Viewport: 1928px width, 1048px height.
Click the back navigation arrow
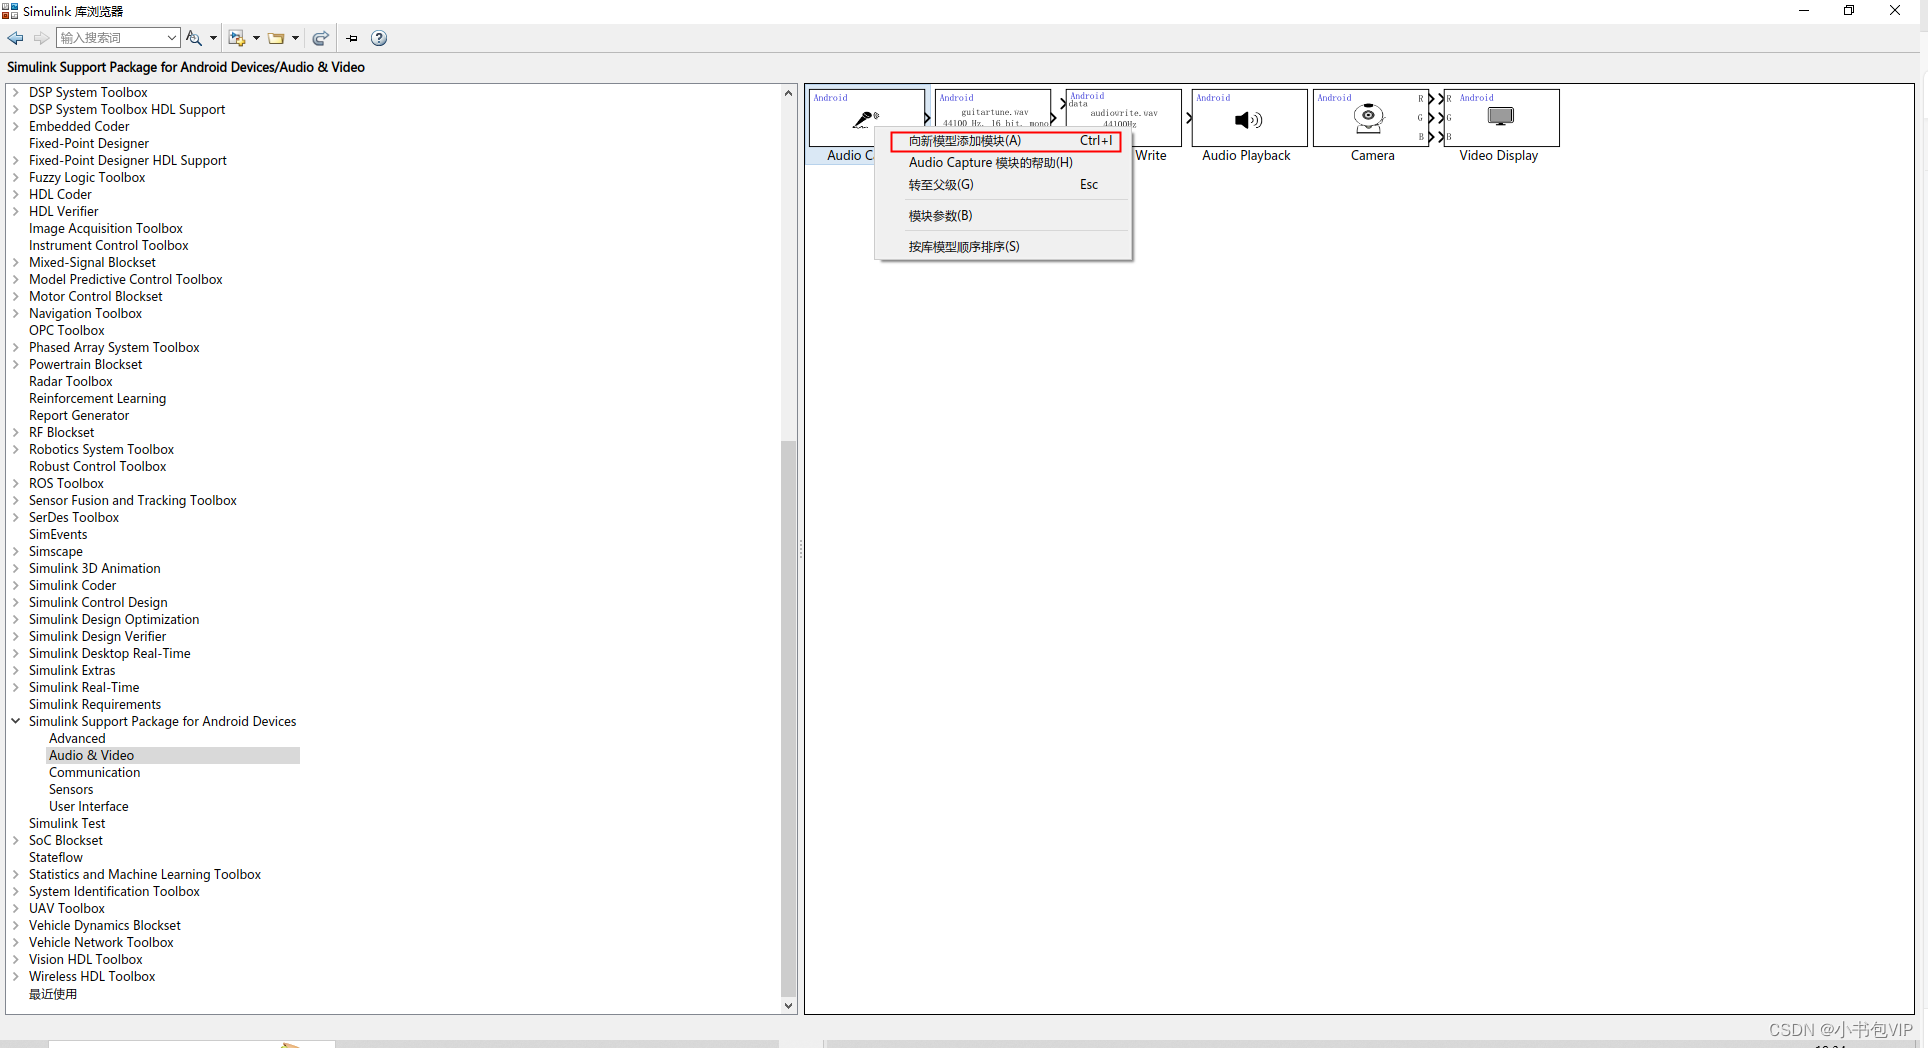point(15,38)
